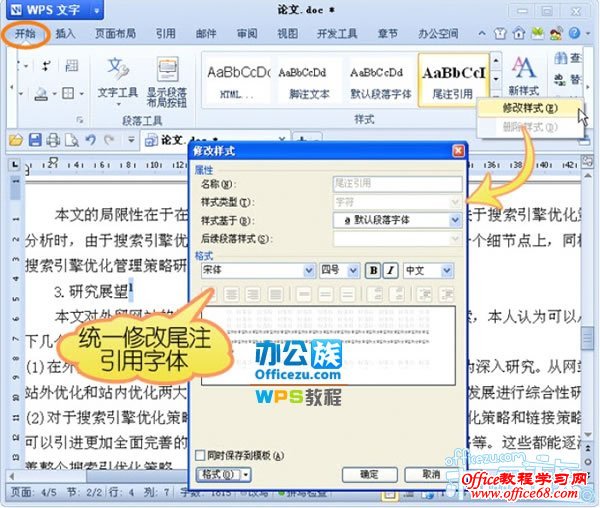Expand the 文字工具 dropdown arrow
The height and width of the screenshot is (508, 600).
118,104
